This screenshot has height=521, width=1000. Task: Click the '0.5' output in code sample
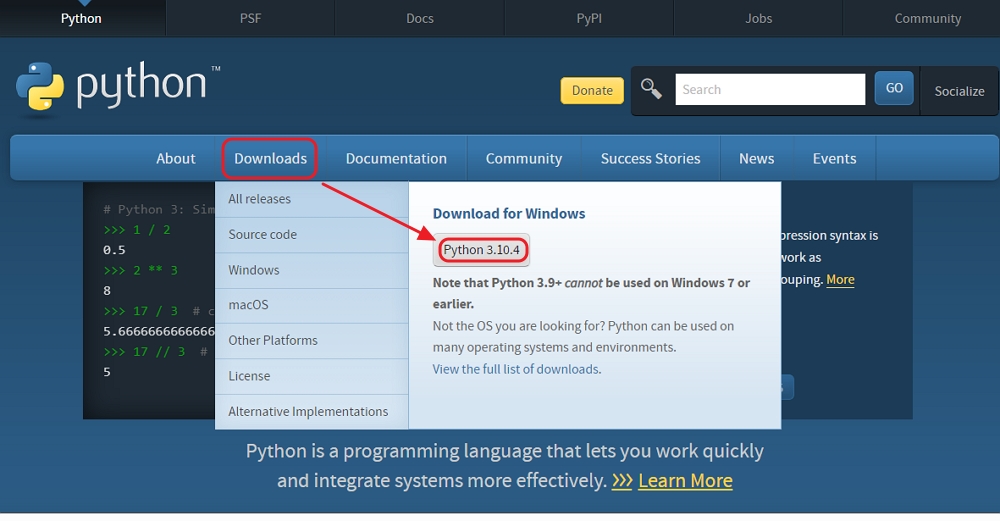click(x=114, y=250)
